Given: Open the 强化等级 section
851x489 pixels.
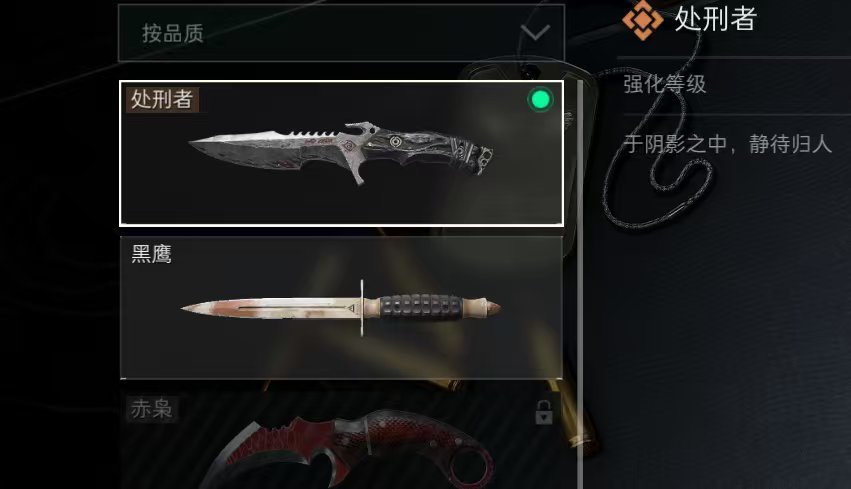Looking at the screenshot, I should (x=665, y=84).
